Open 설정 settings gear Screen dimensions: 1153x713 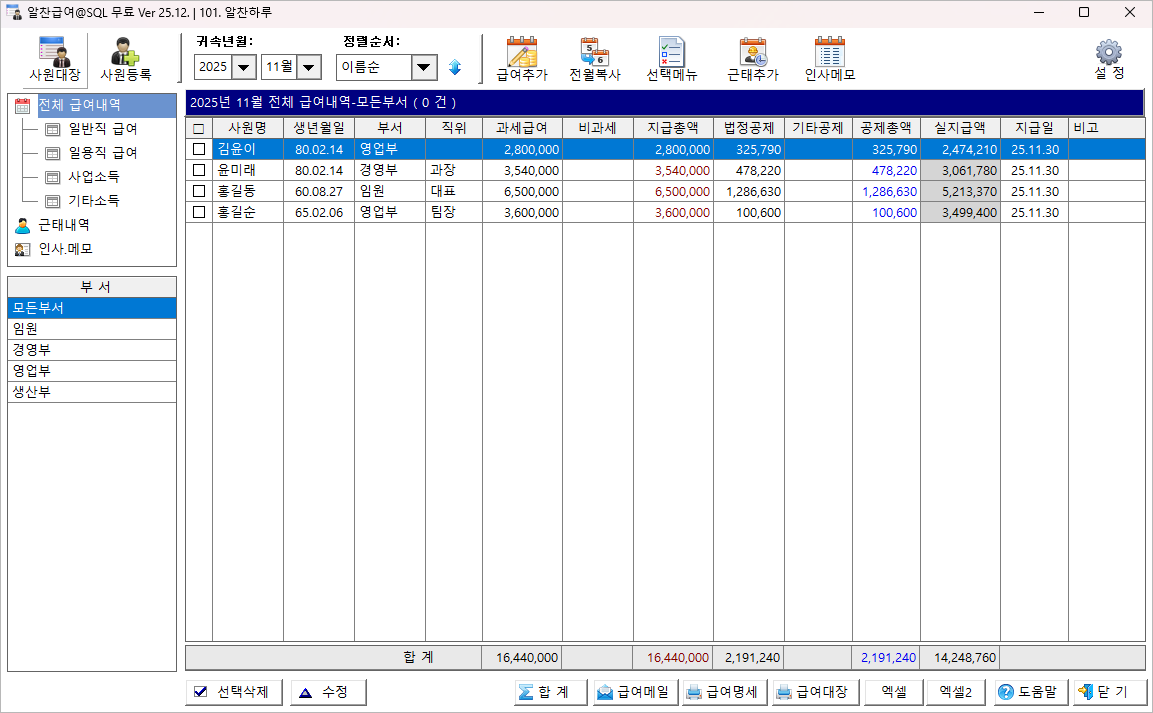(x=1109, y=59)
